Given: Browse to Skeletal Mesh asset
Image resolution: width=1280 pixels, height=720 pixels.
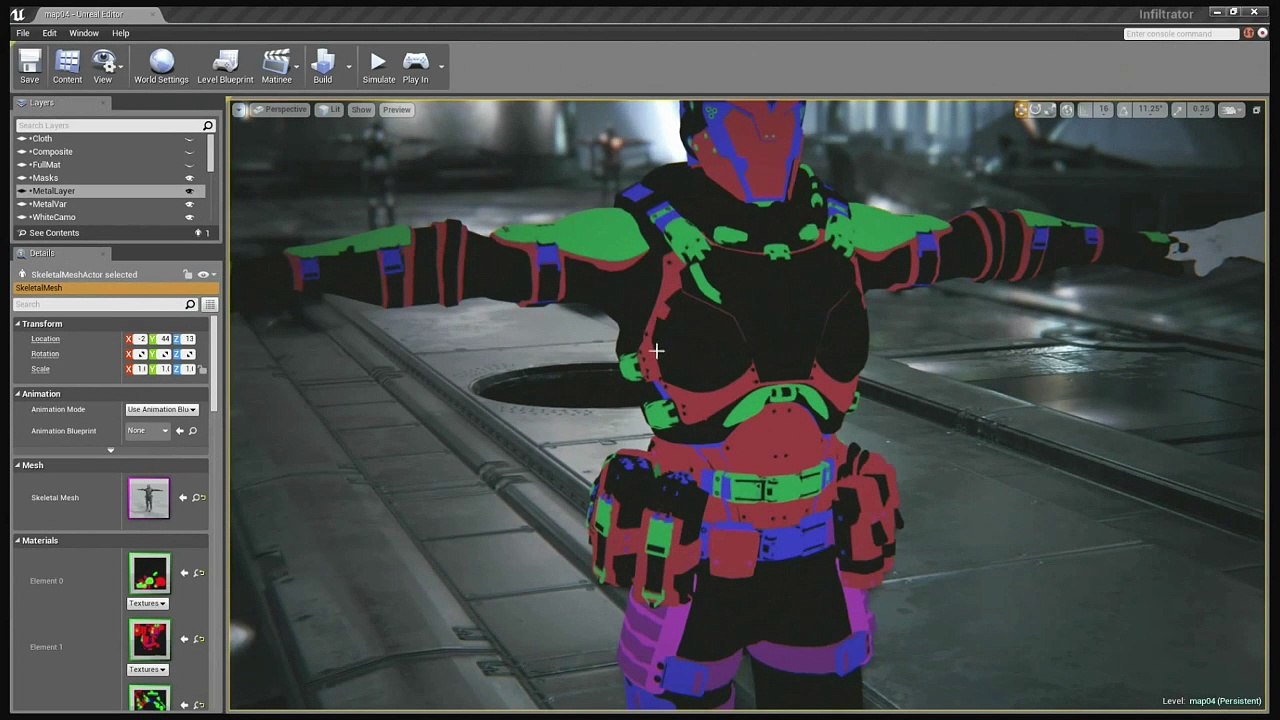Looking at the screenshot, I should coord(198,497).
